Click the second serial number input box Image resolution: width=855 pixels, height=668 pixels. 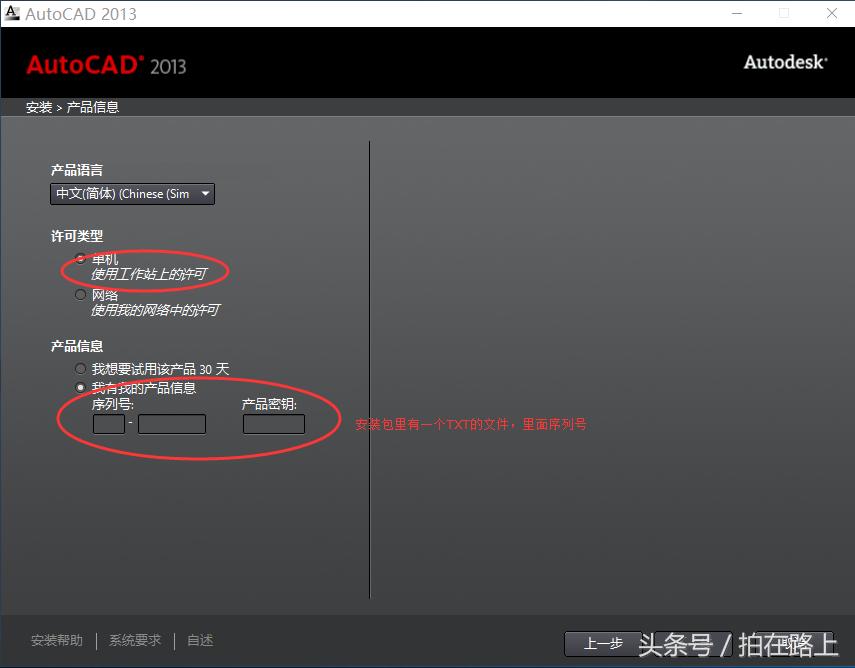coord(171,423)
